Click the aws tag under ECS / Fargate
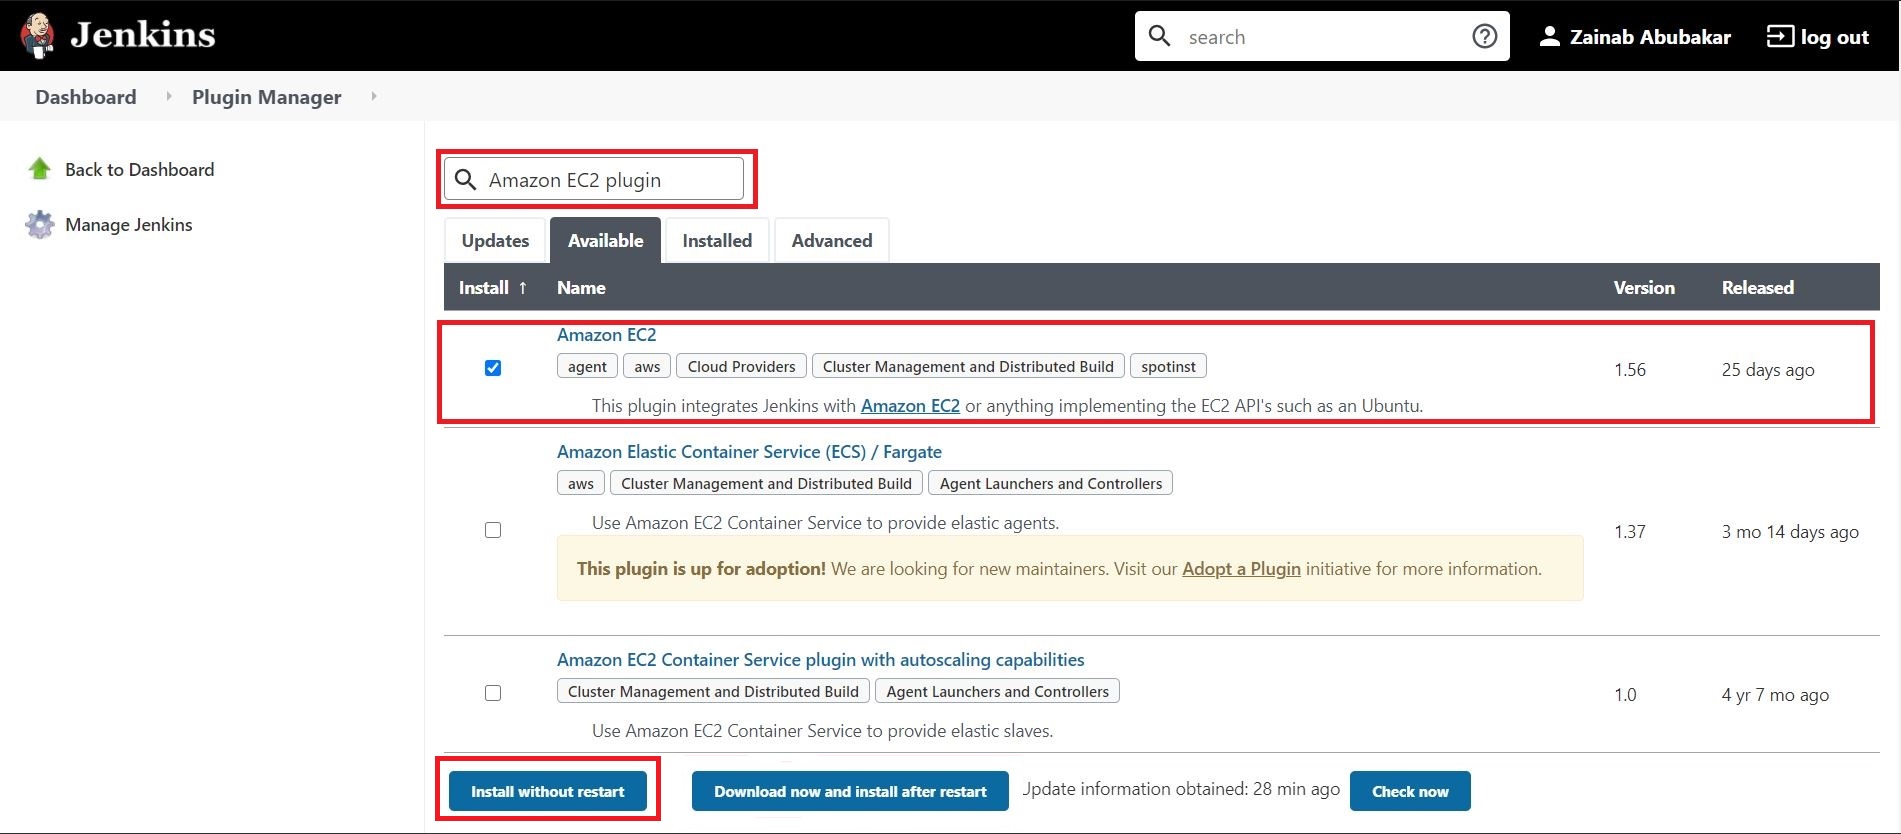Image resolution: width=1901 pixels, height=834 pixels. pos(581,483)
